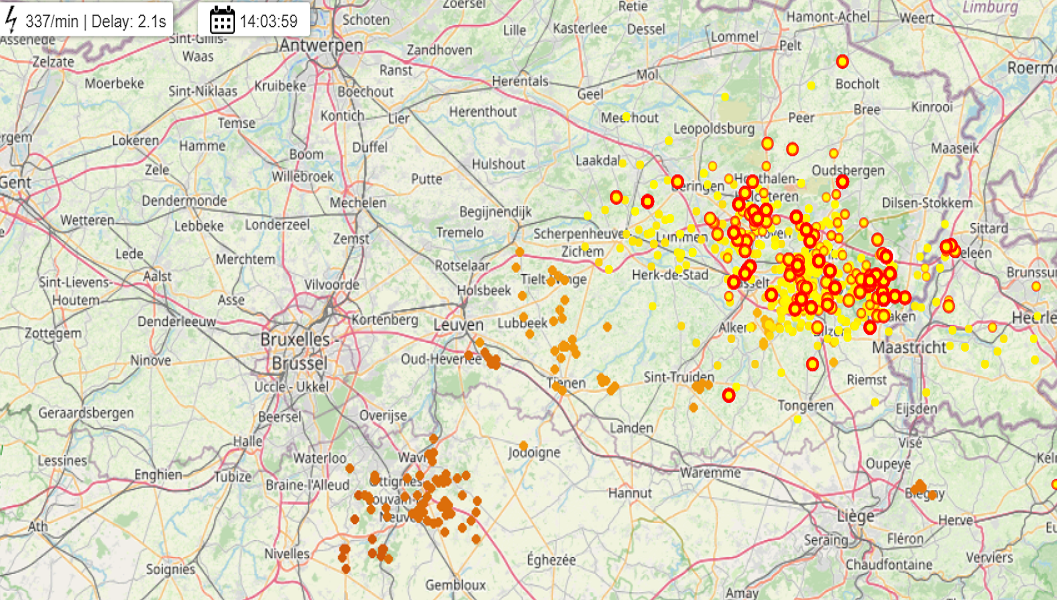Click the Mechelen town label
This screenshot has width=1057, height=600.
click(x=358, y=203)
